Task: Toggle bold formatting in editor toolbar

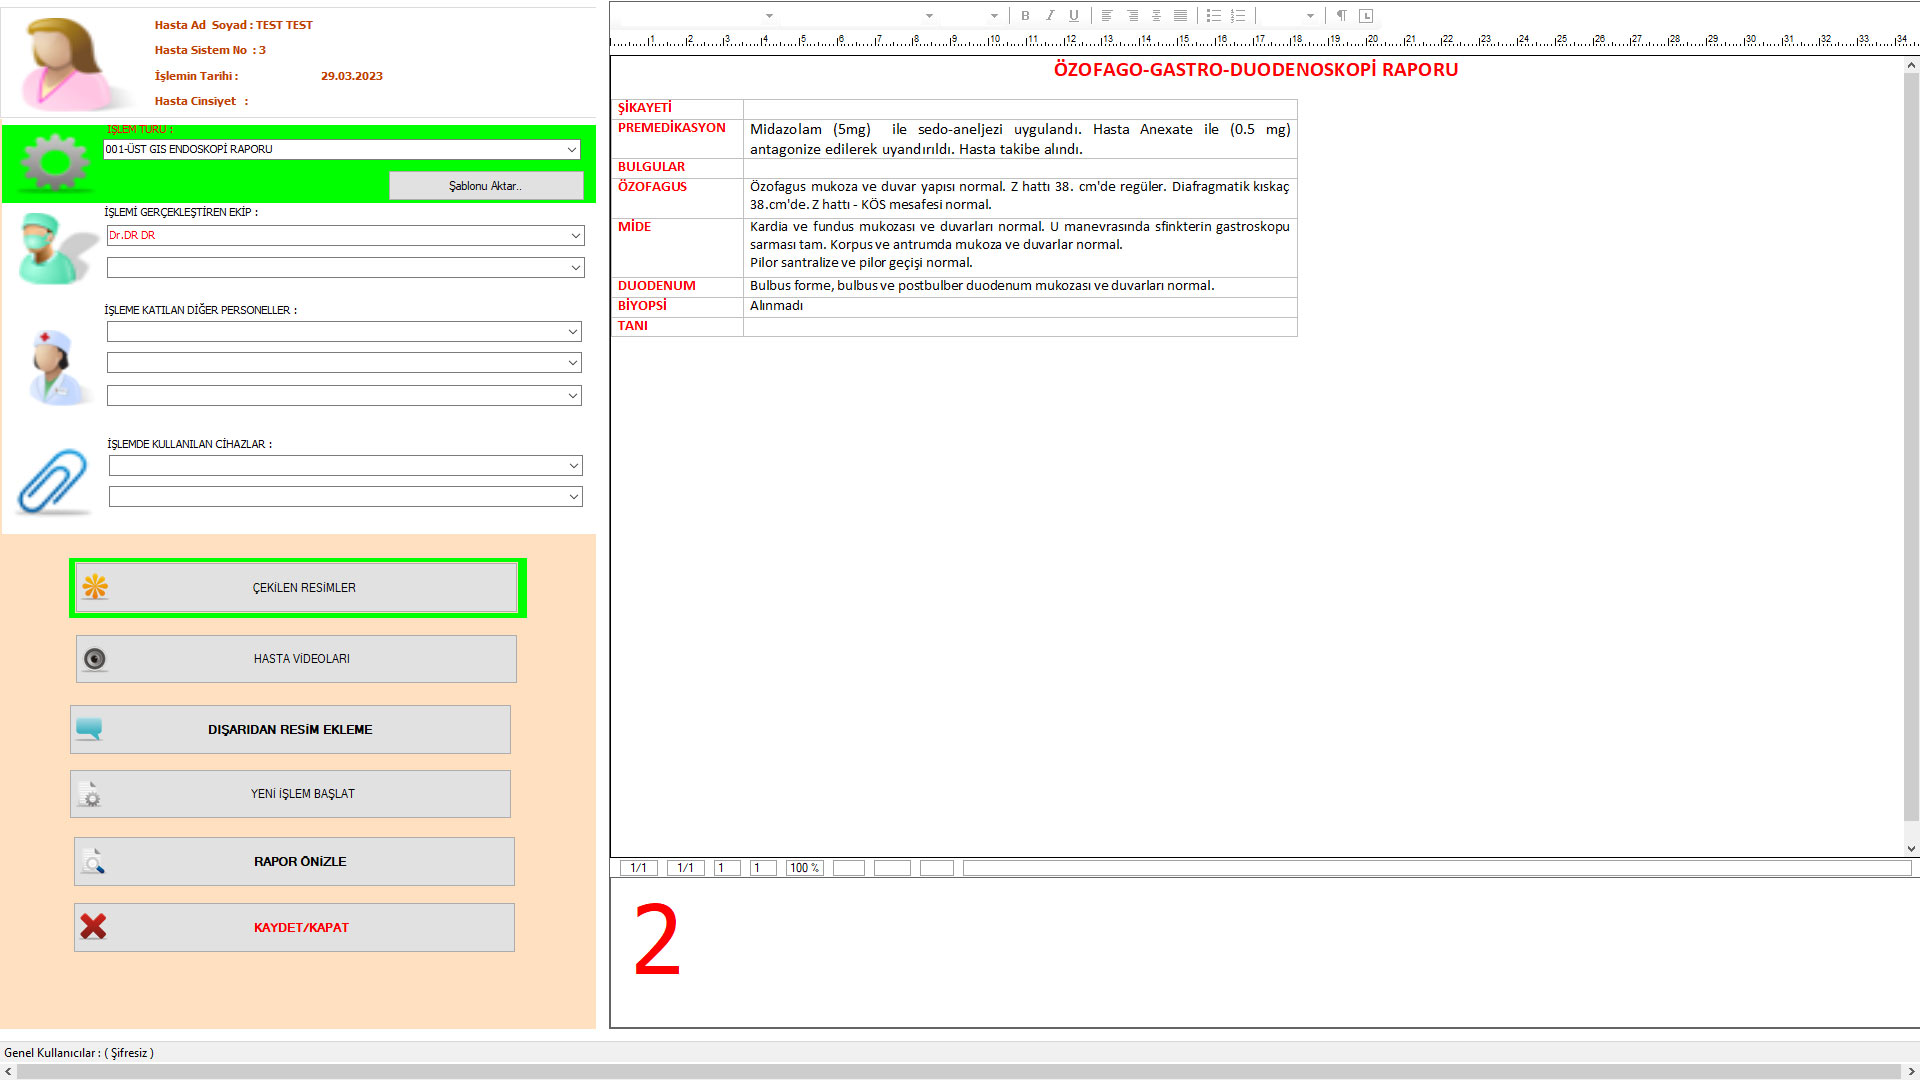Action: [1025, 16]
